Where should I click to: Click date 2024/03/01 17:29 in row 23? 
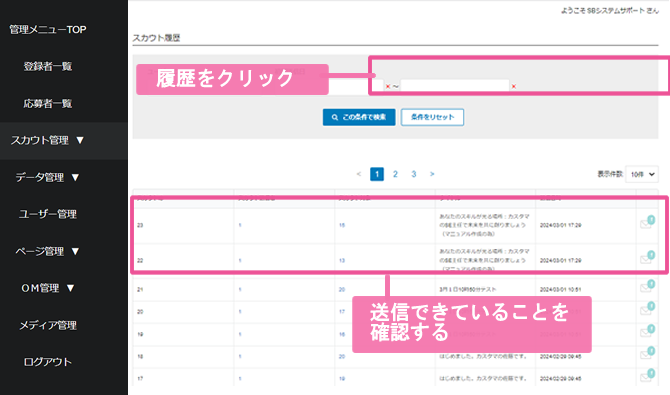(560, 225)
